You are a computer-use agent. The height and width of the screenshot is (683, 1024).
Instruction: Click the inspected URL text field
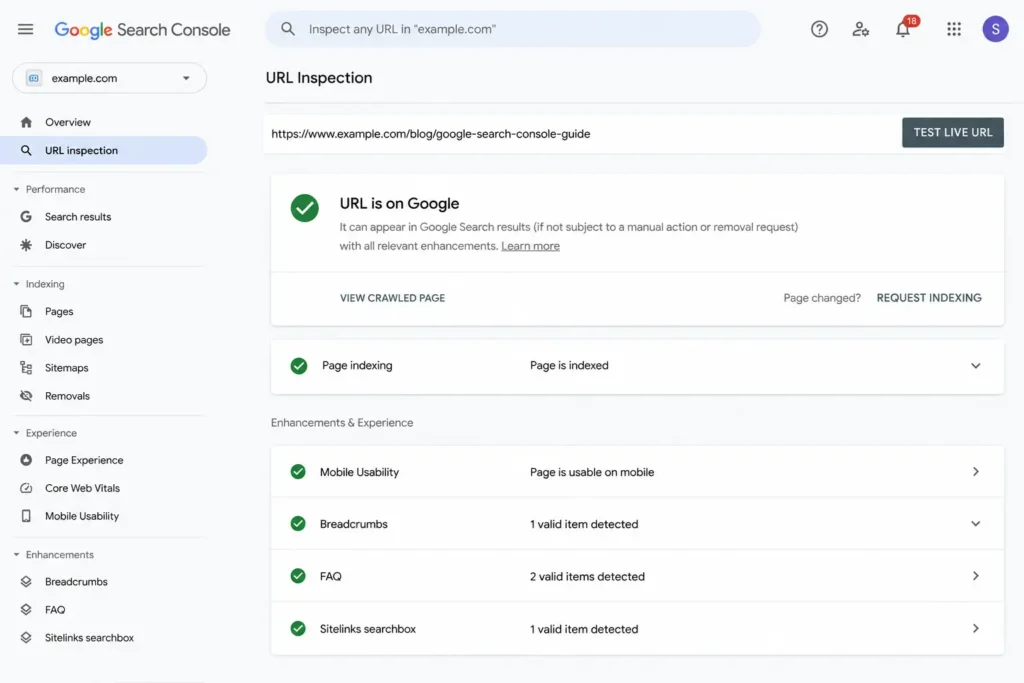tap(581, 134)
